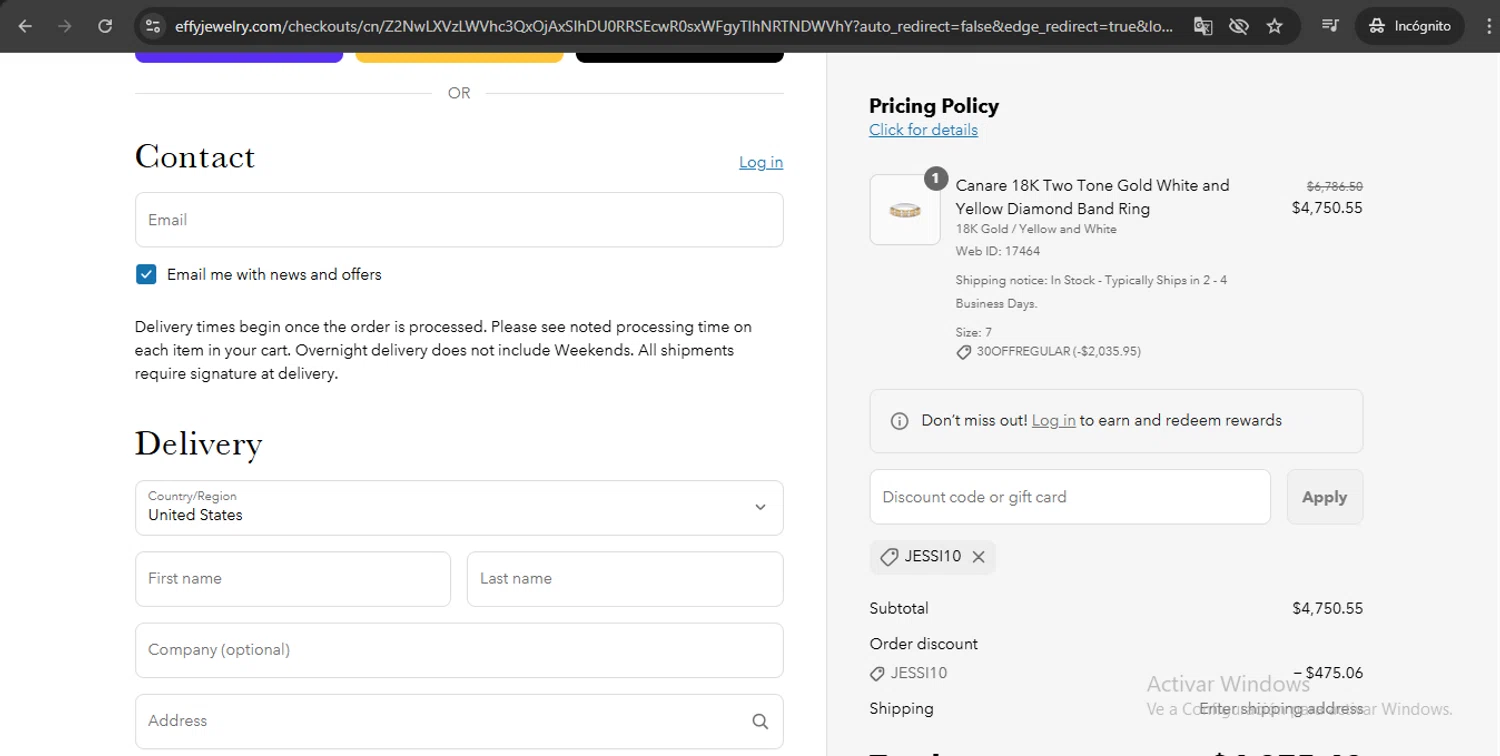
Task: Click the search icon in Address field
Action: (x=760, y=721)
